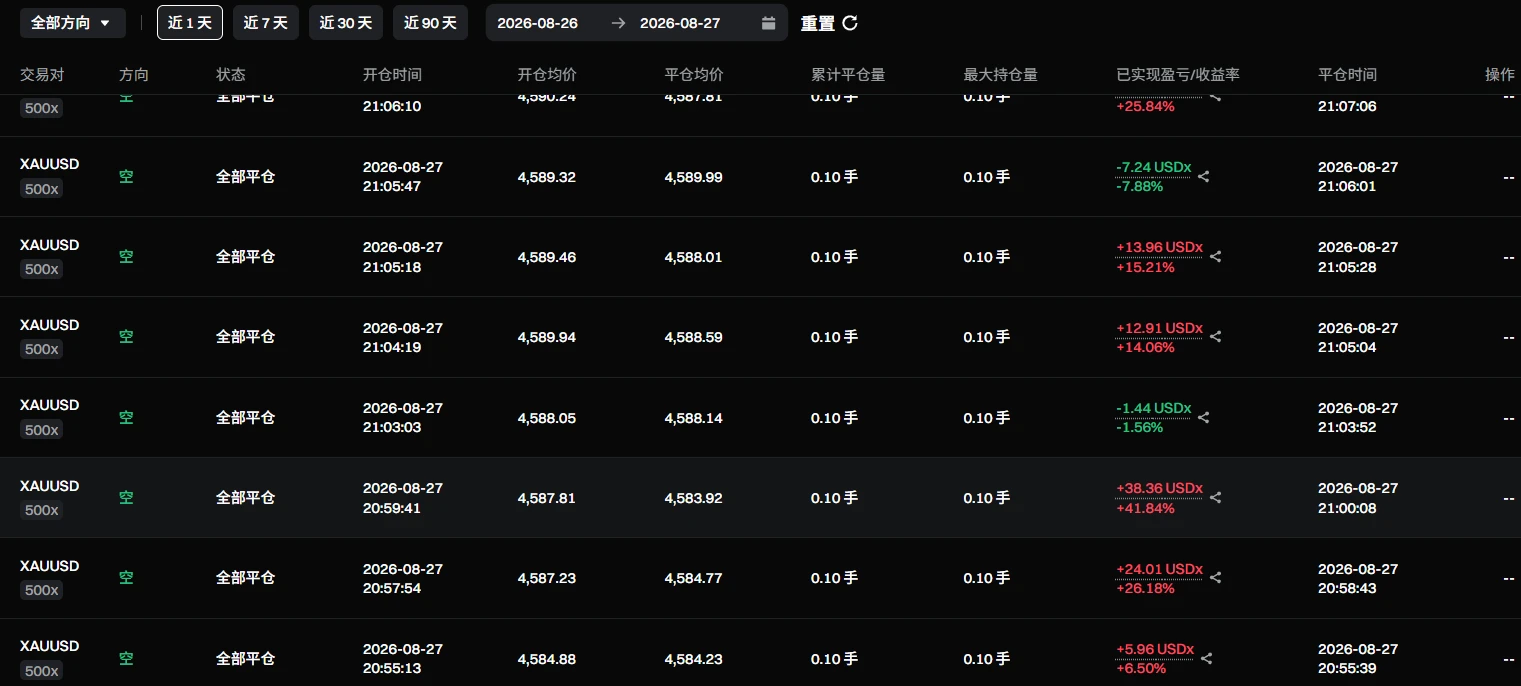Click 全部平仓 status in row opened 21:05:18

coord(245,257)
